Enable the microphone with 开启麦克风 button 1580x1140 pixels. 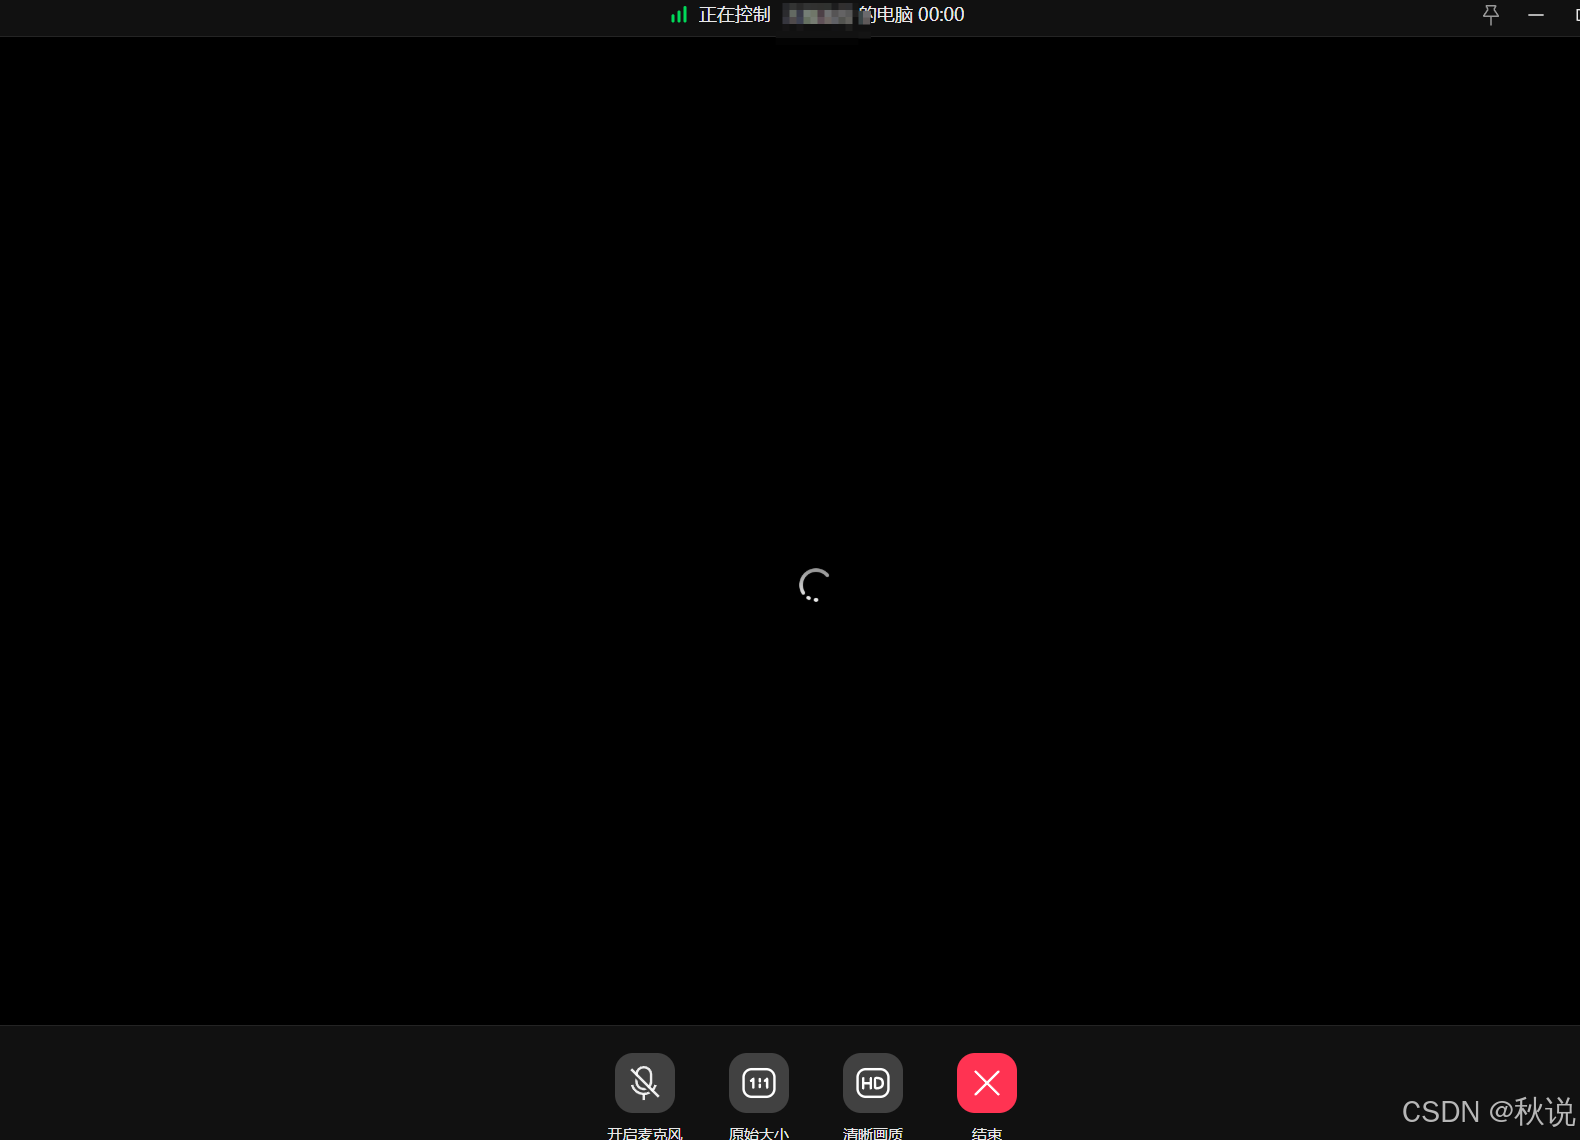point(645,1083)
